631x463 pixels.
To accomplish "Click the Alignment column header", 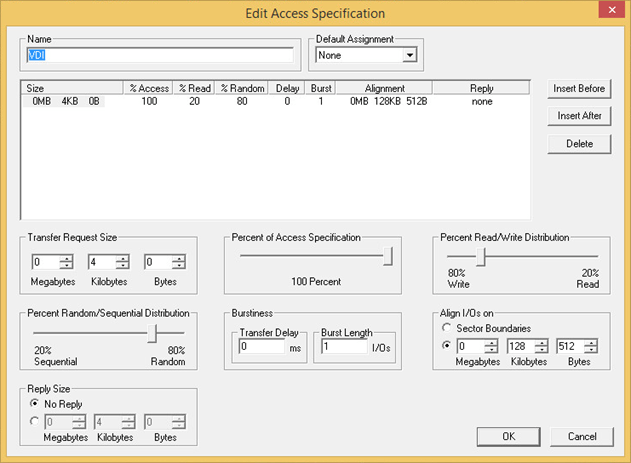I will [x=384, y=88].
